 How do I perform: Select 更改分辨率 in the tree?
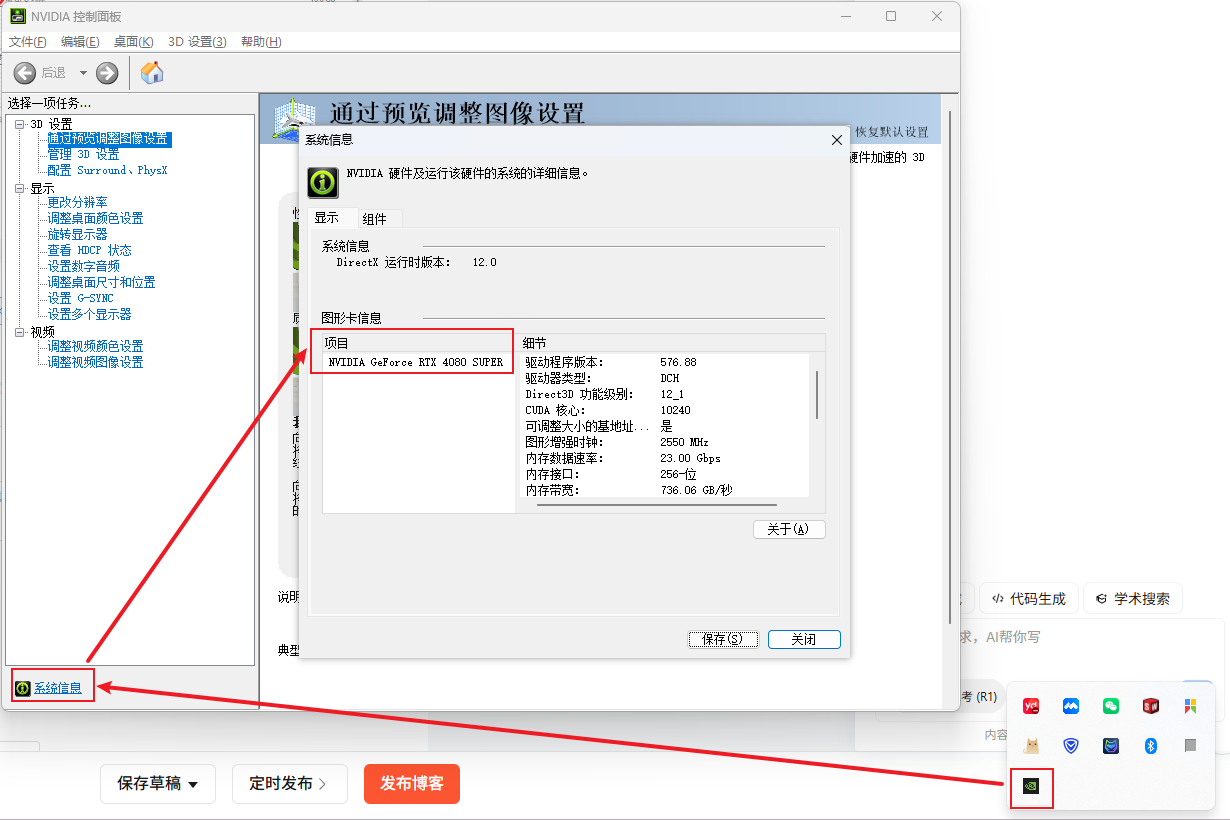pos(77,203)
